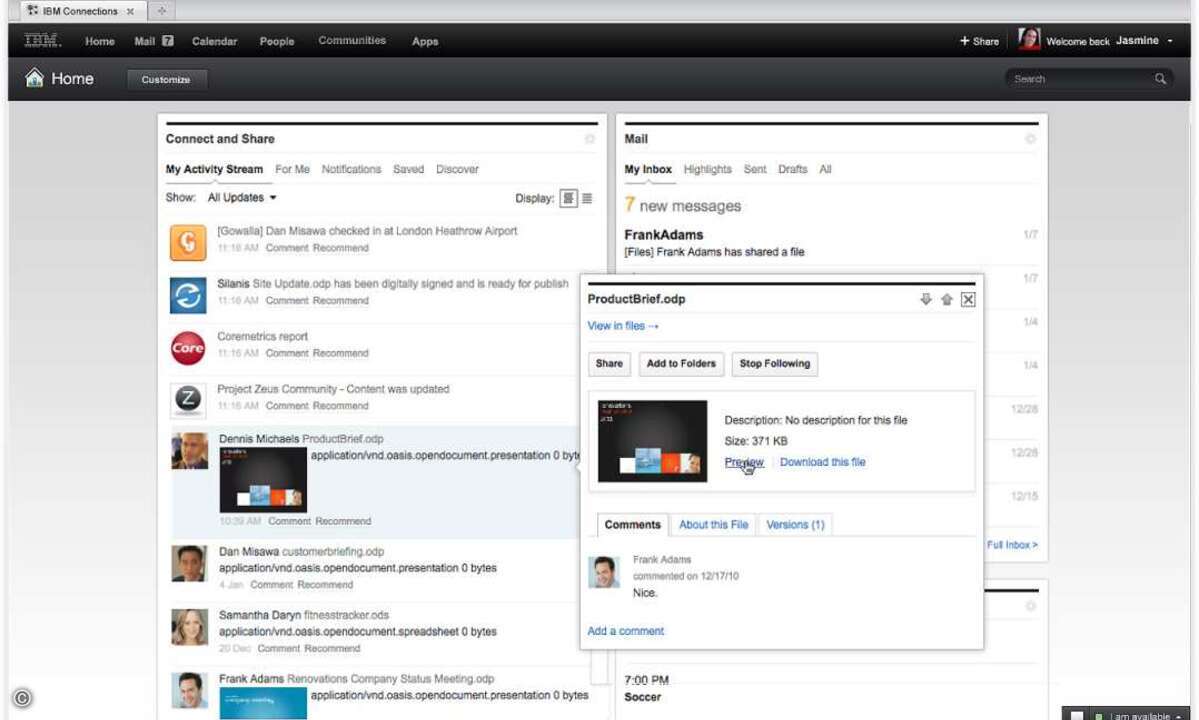Click Frank Adams' avatar in the comments

[603, 572]
